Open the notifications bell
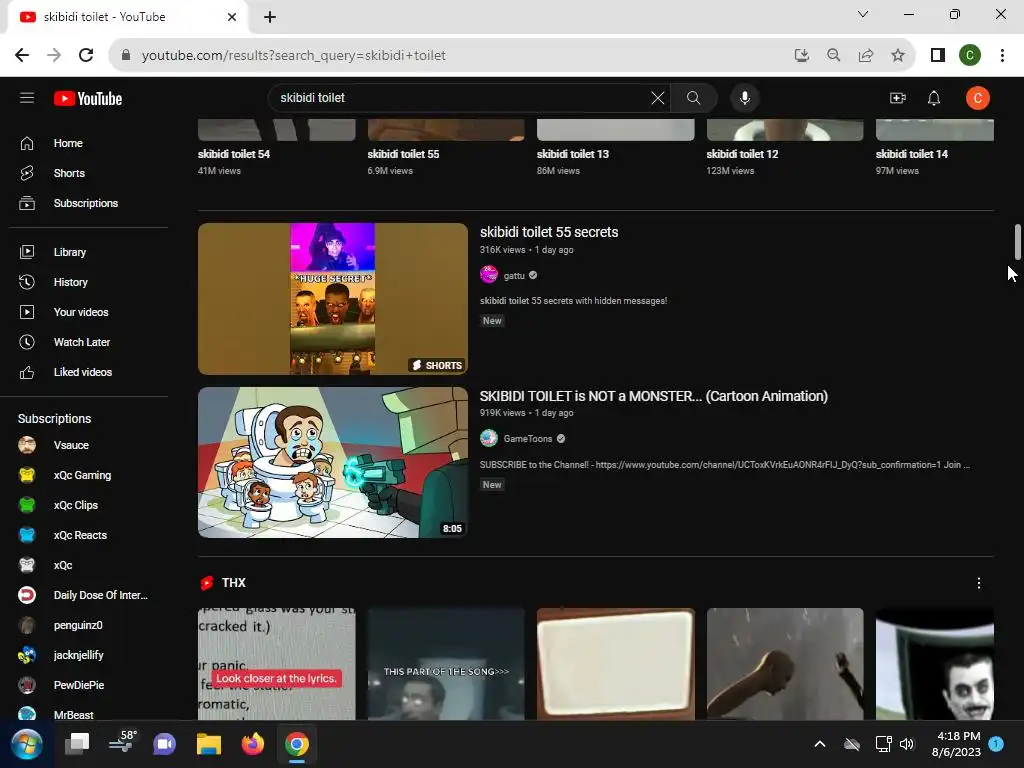The height and width of the screenshot is (768, 1024). point(934,98)
